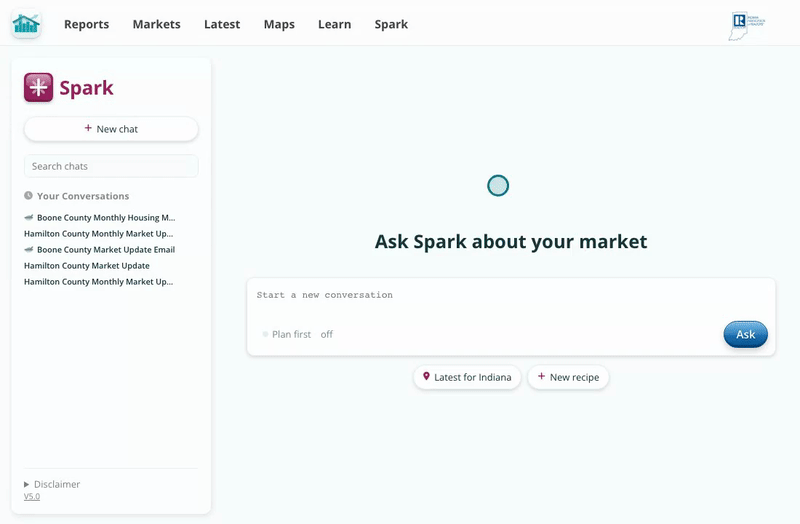The width and height of the screenshot is (800, 524).
Task: Choose the Latest for Indiana suggestion
Action: click(x=467, y=377)
